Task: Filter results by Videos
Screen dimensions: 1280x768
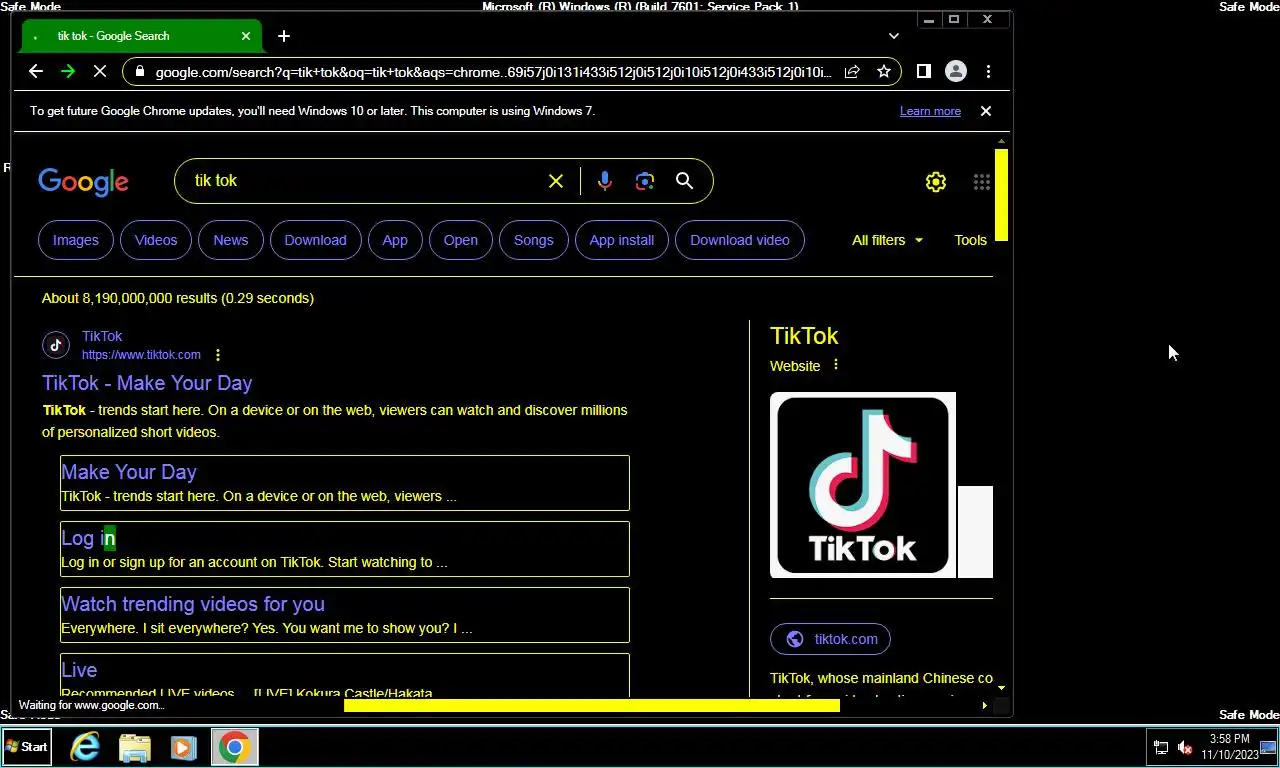Action: pyautogui.click(x=156, y=240)
